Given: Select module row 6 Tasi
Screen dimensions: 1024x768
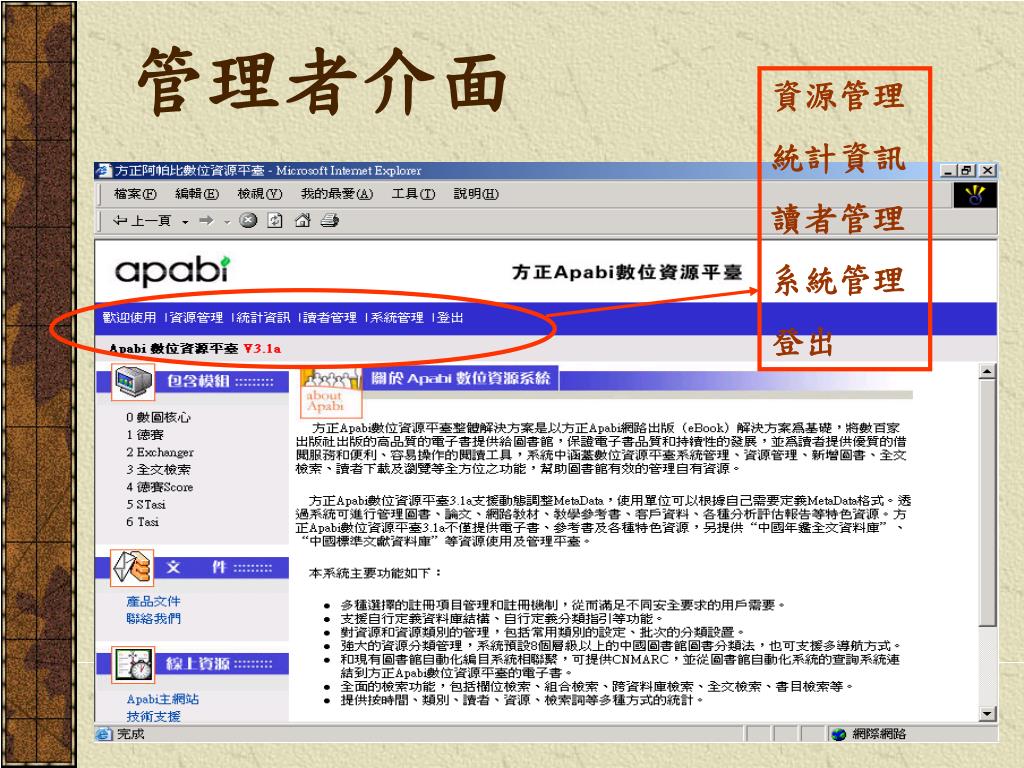Looking at the screenshot, I should pos(142,521).
